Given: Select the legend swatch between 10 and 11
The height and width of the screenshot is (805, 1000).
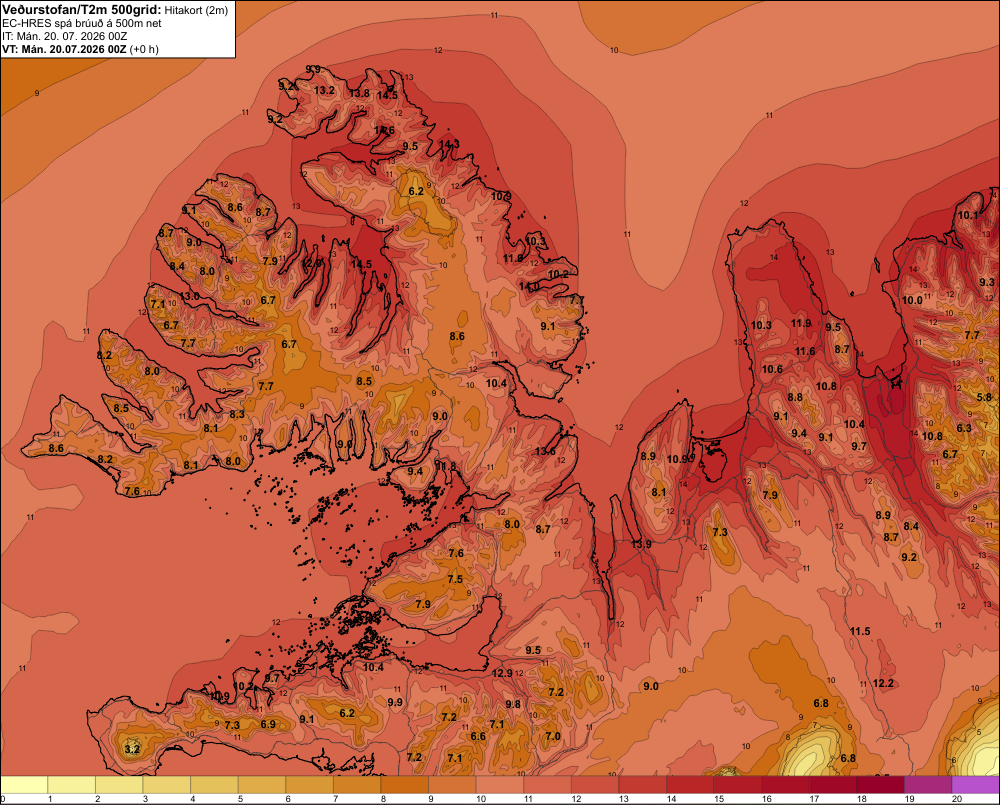Looking at the screenshot, I should tap(500, 785).
